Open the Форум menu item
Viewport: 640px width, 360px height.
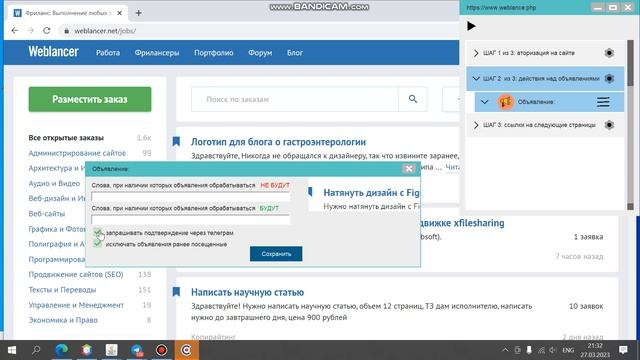[x=260, y=53]
